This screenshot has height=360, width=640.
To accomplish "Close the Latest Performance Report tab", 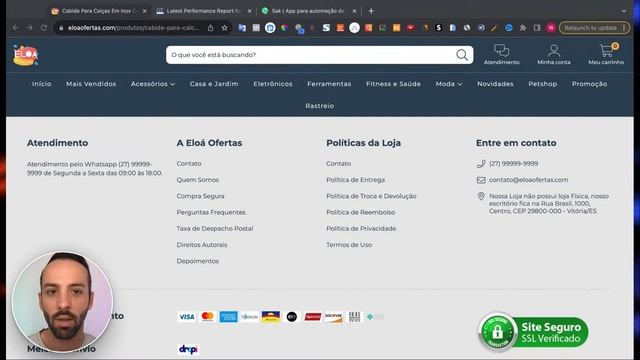I will pos(249,11).
